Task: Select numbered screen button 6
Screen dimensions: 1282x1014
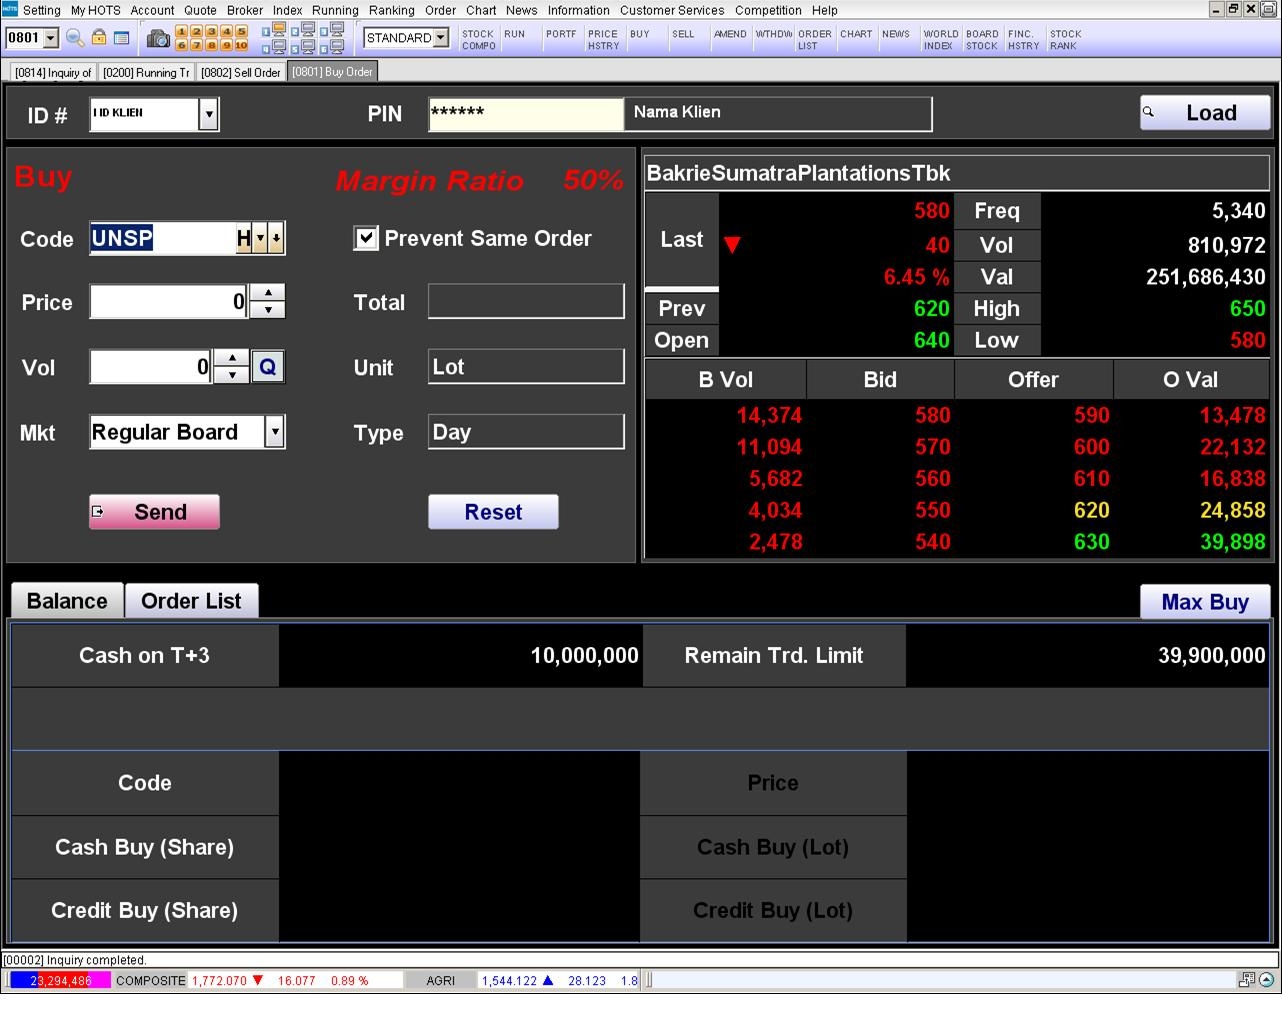Action: coord(182,45)
